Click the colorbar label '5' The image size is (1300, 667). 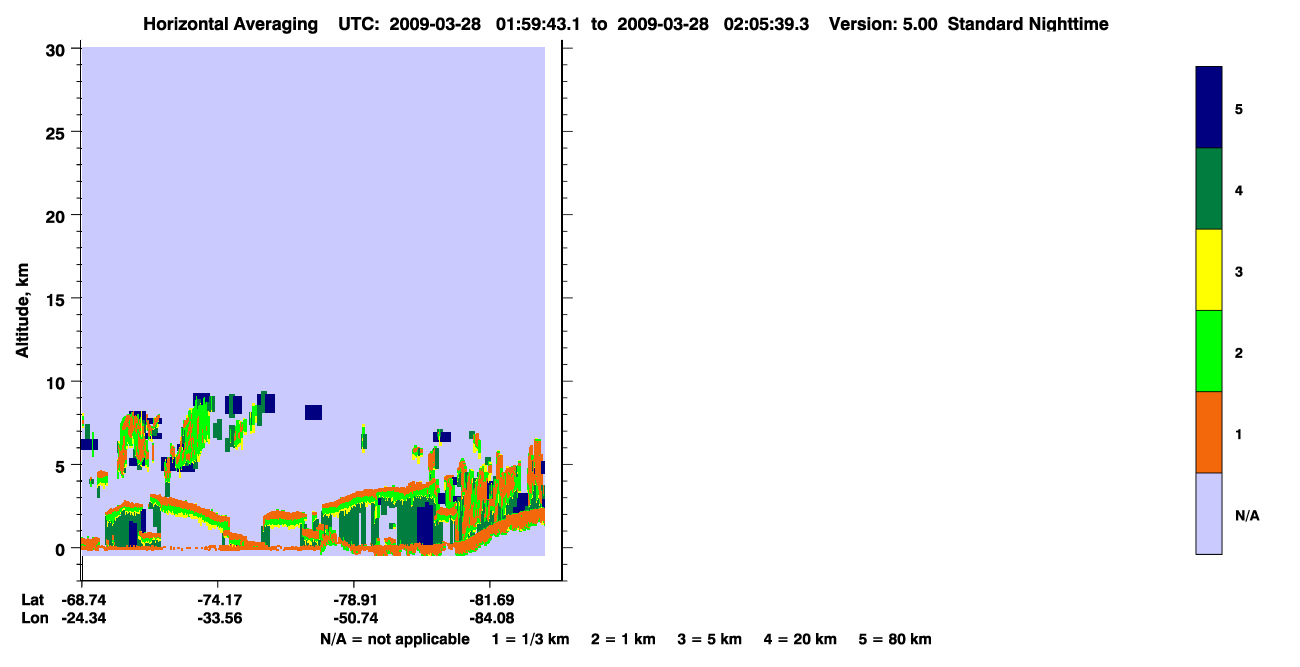coord(1239,108)
